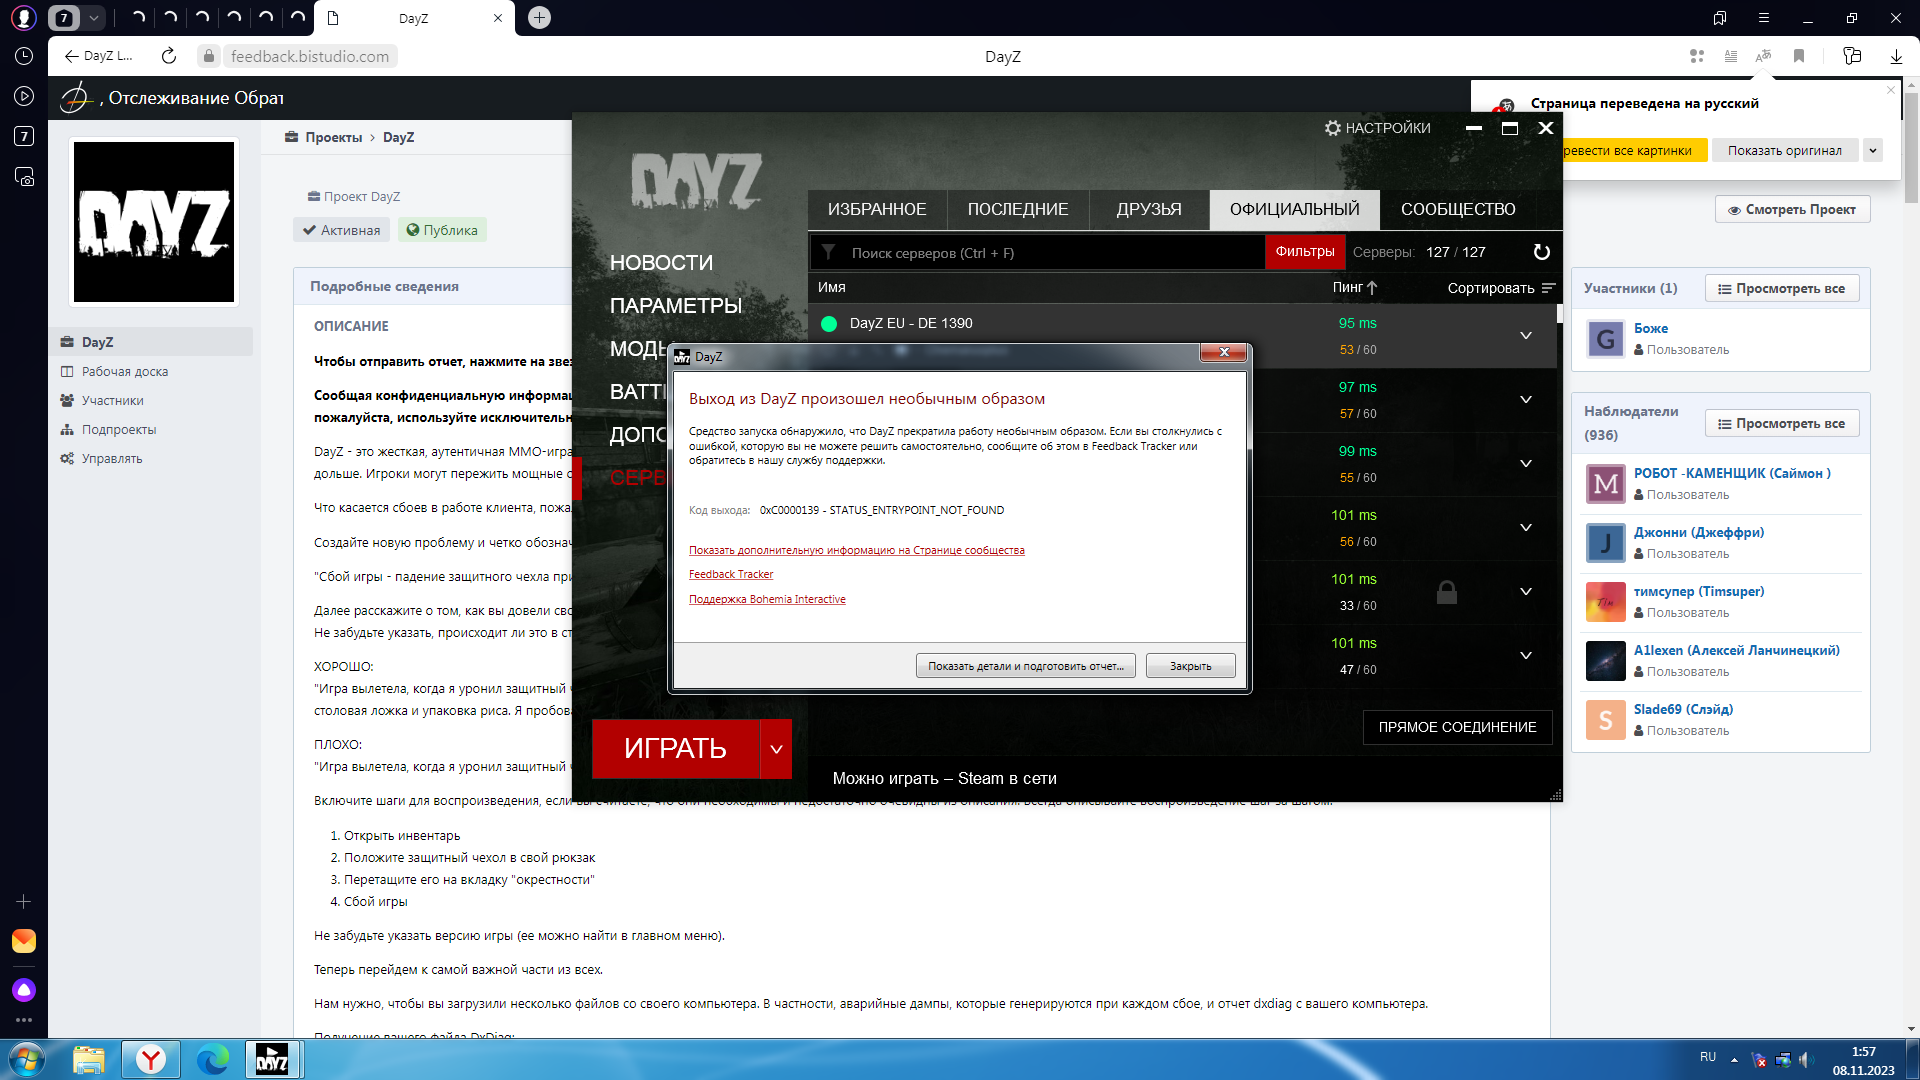Image resolution: width=1920 pixels, height=1080 pixels.
Task: Click Показать детали и подготовить отчет button
Action: [1025, 666]
